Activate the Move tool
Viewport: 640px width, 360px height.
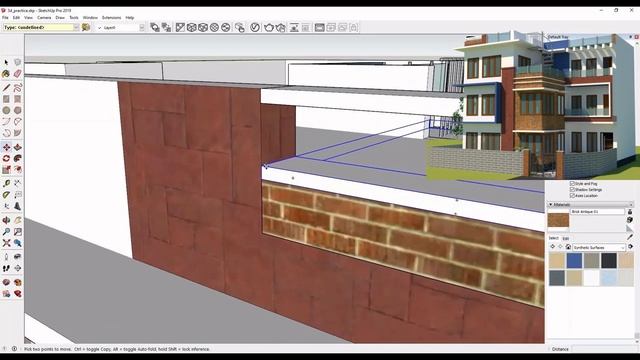(6, 147)
